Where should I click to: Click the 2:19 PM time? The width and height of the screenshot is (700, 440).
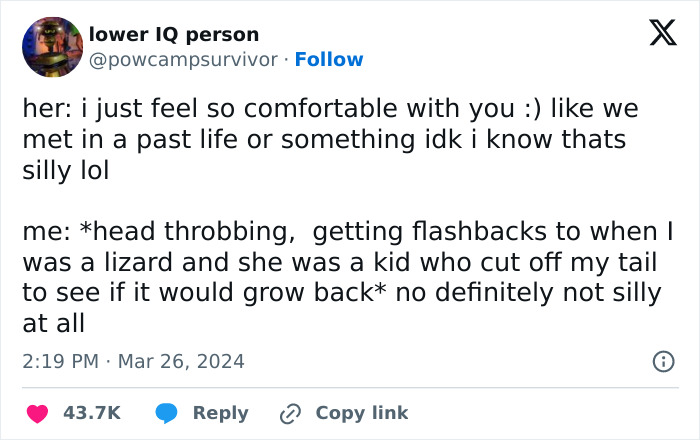(x=59, y=361)
